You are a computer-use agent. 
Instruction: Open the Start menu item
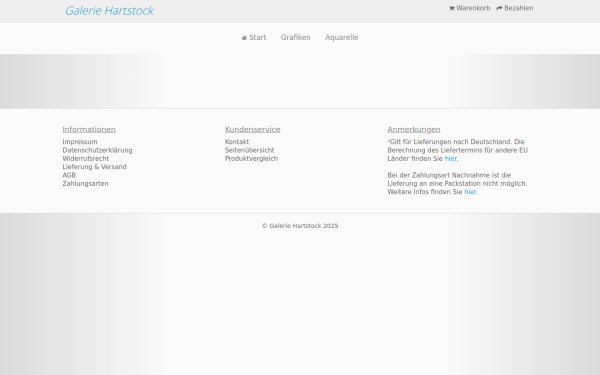coord(258,38)
